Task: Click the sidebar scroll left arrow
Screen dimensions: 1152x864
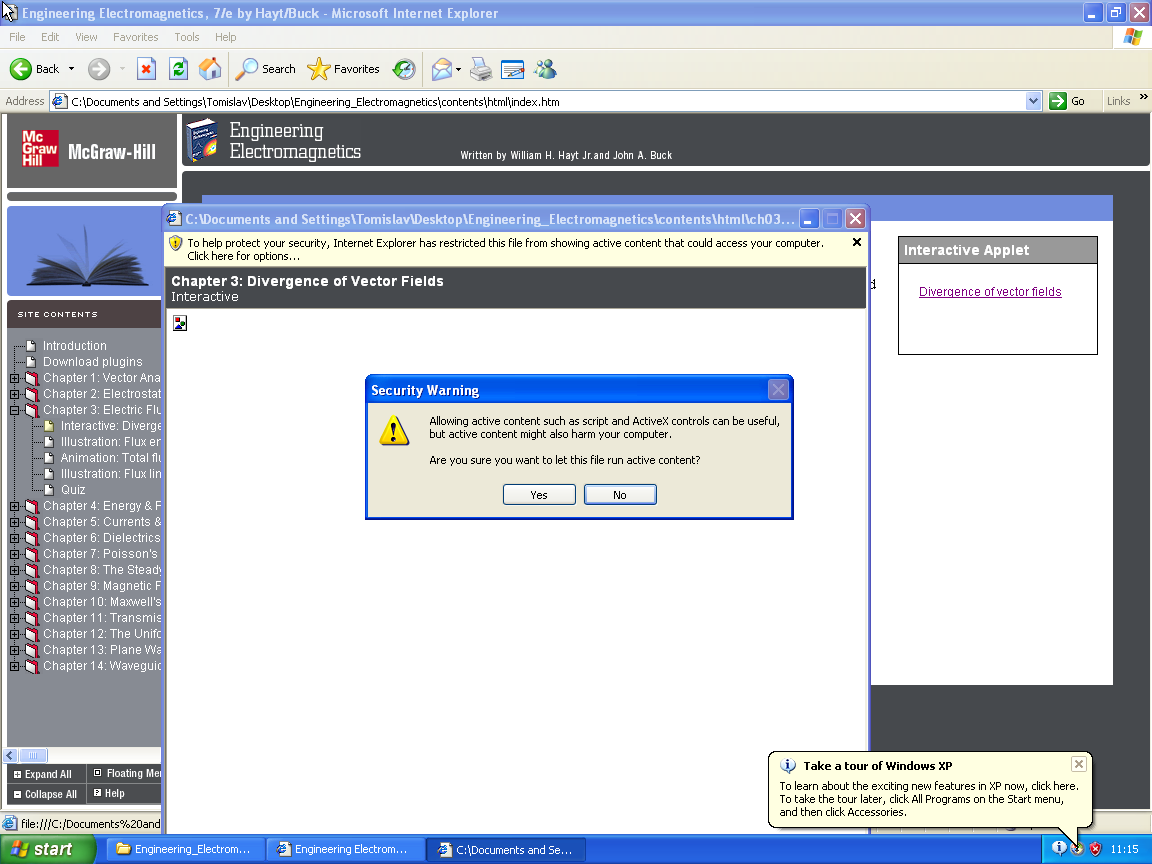Action: pyautogui.click(x=10, y=755)
